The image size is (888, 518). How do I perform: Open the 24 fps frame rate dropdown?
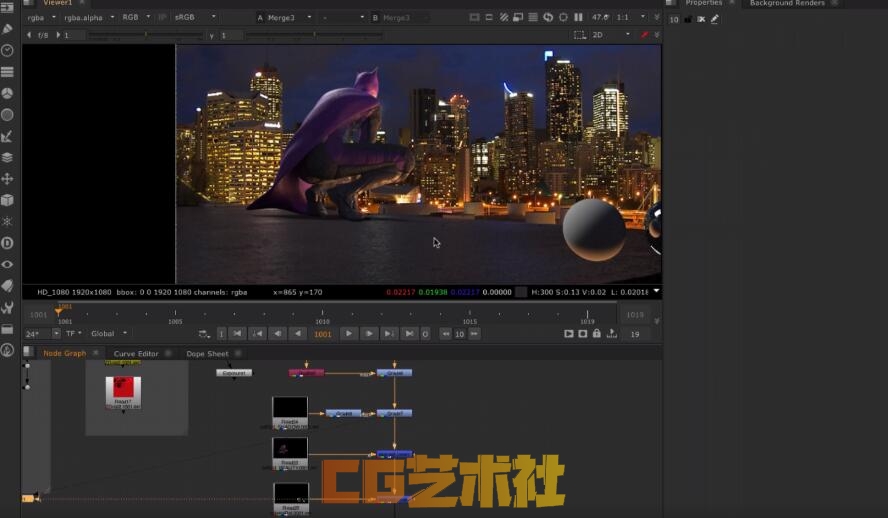tap(42, 334)
